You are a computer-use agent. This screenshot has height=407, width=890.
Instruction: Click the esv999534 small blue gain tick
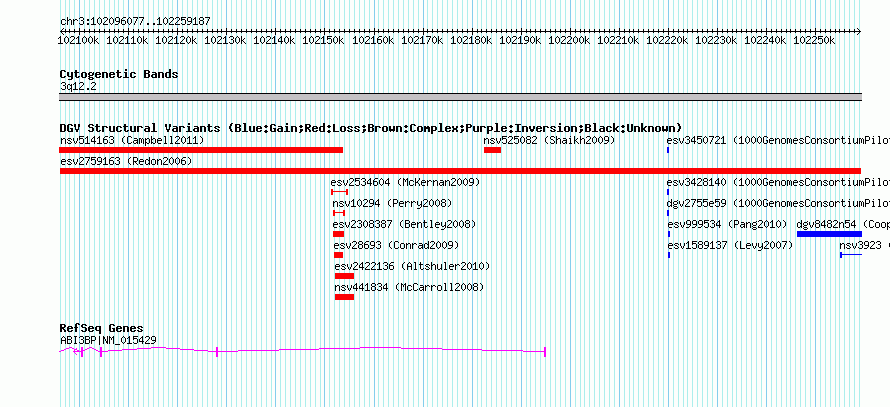tap(669, 234)
